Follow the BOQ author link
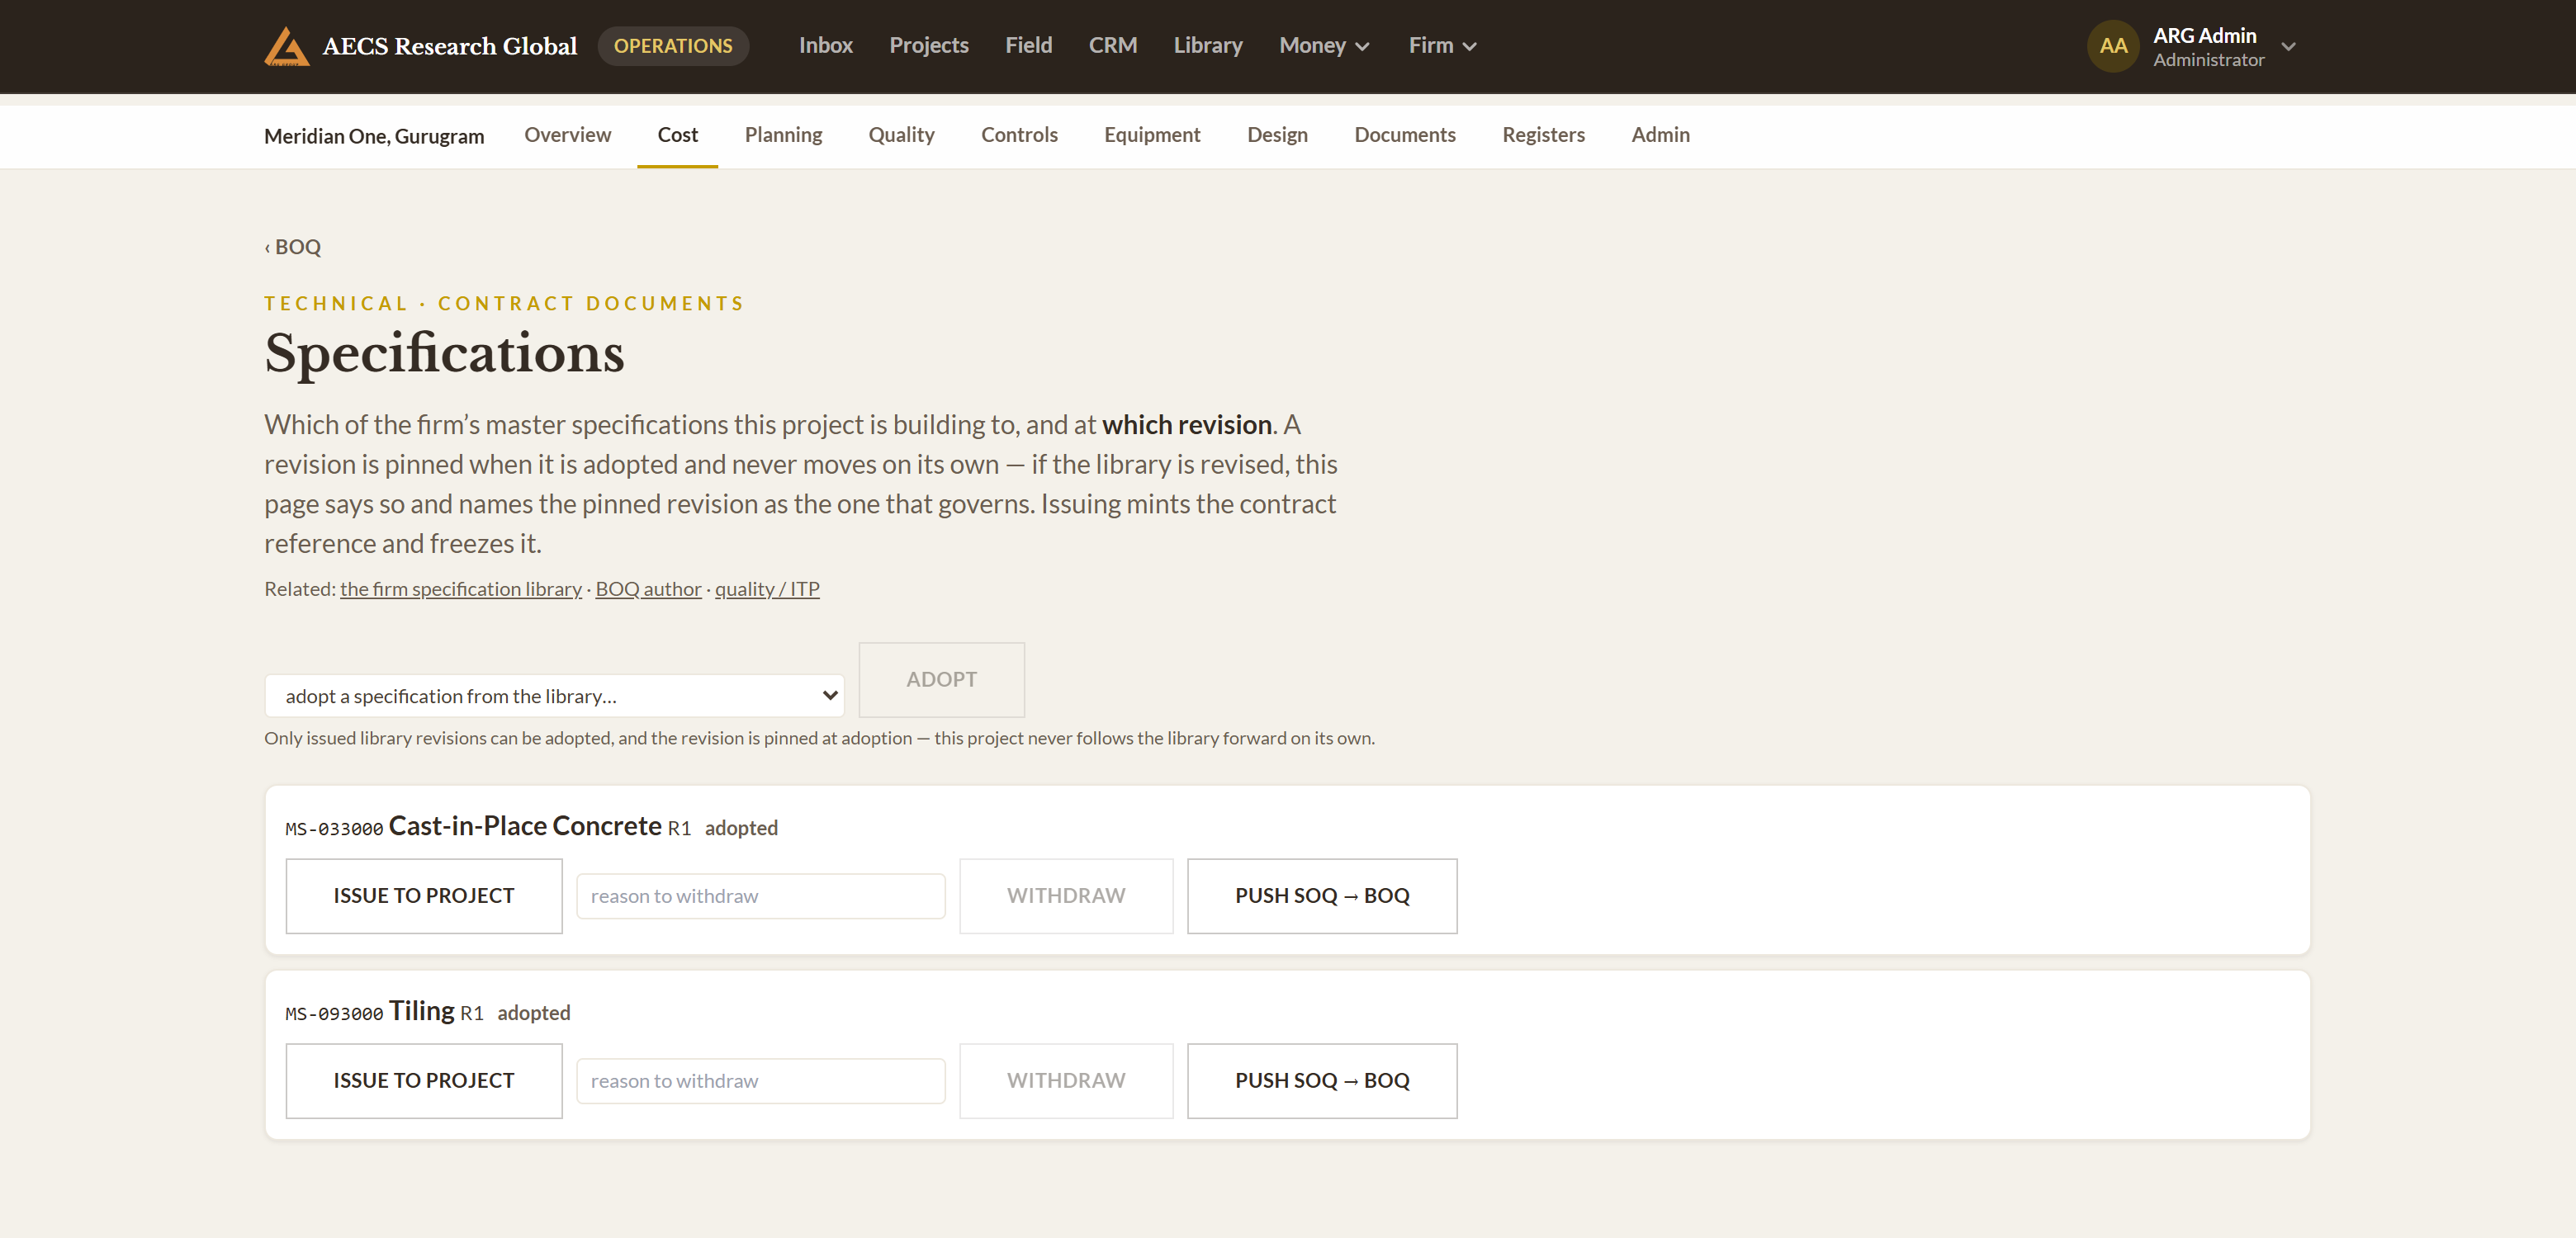The height and width of the screenshot is (1238, 2576). coord(648,589)
